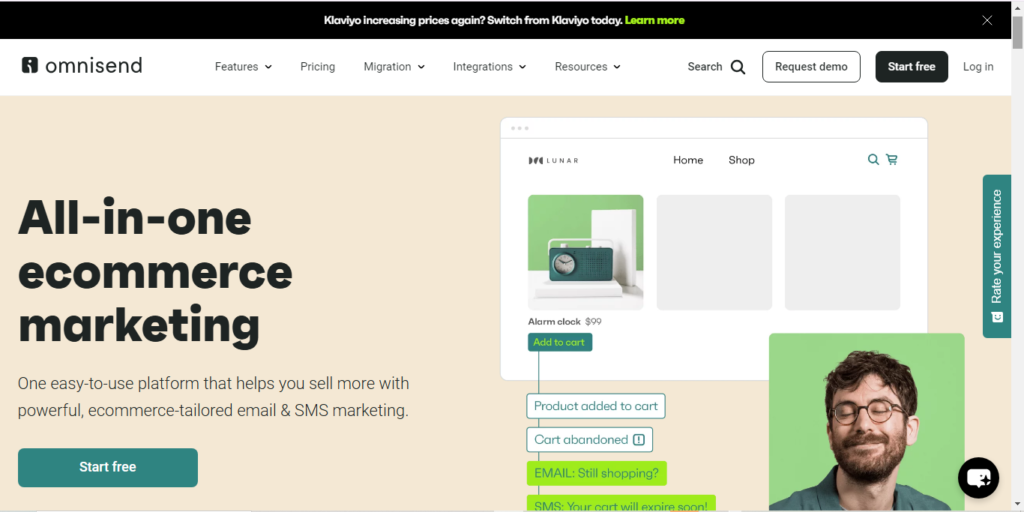Select Shop in the Lunar mockup
This screenshot has height=512, width=1024.
(x=741, y=160)
